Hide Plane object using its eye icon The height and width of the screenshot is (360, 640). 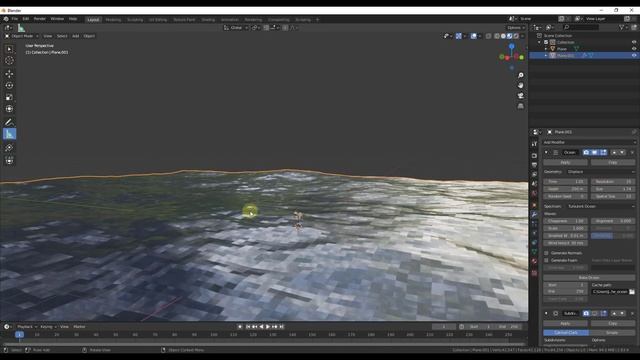coord(634,49)
